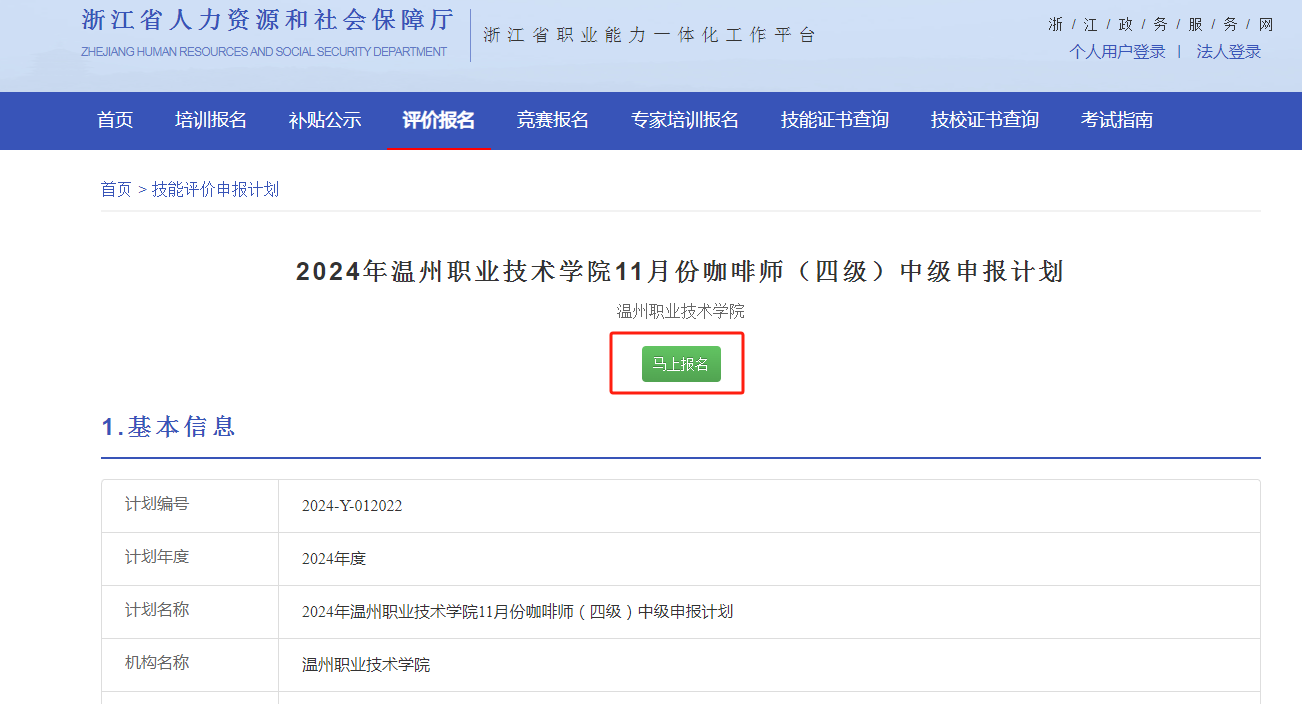Viewport: 1302px width, 704px height.
Task: Click the 首页 breadcrumb link
Action: coord(116,189)
